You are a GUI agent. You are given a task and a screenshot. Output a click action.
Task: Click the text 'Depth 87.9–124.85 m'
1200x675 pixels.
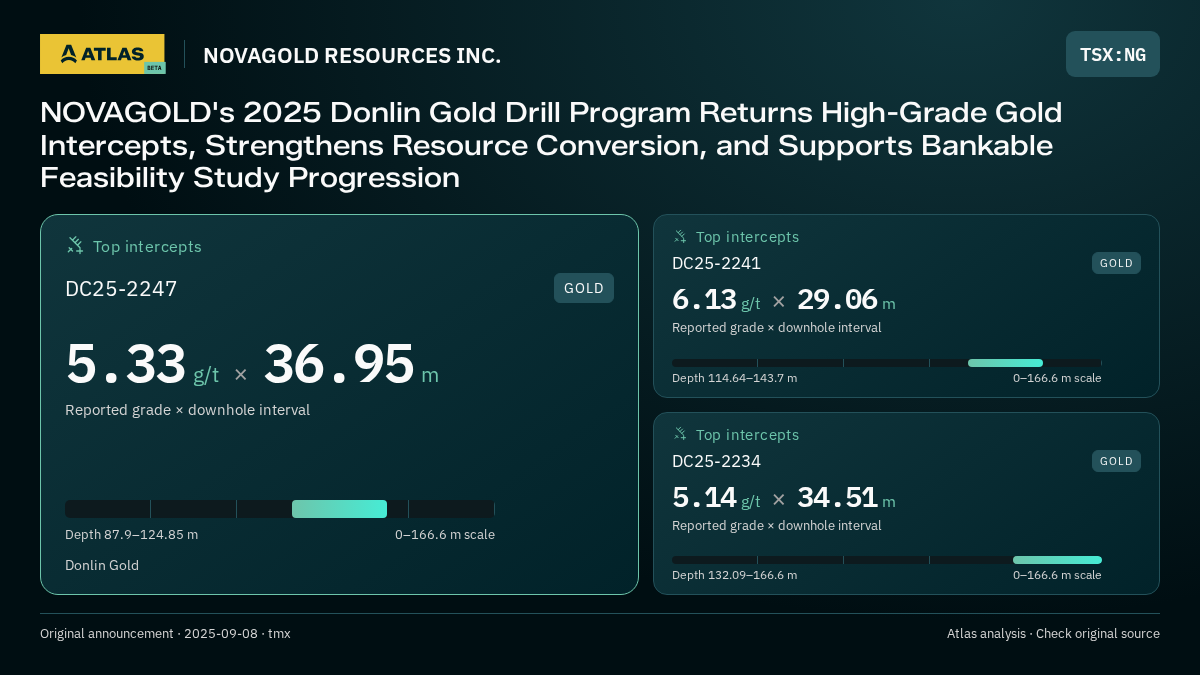(131, 535)
